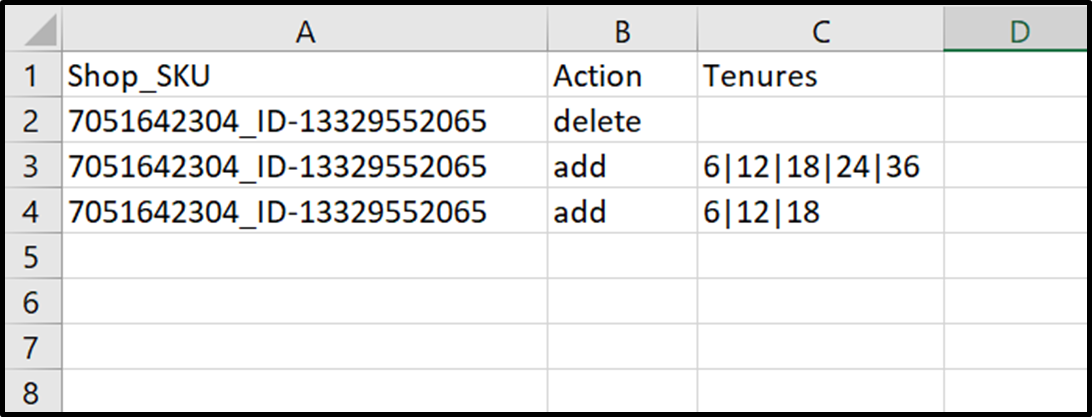Select the SKU cell in row 2
The image size is (1092, 417).
point(305,121)
